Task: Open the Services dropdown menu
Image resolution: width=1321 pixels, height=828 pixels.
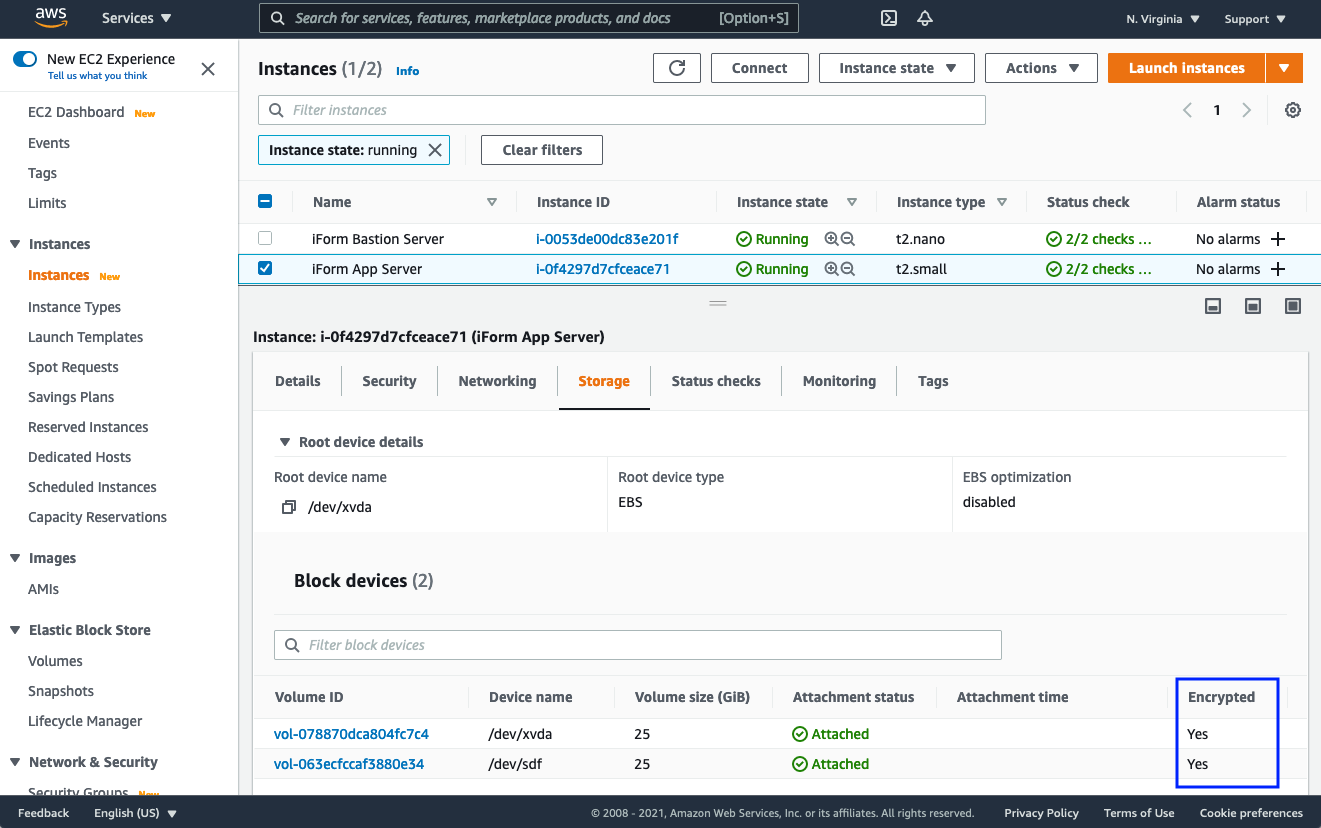Action: coord(137,18)
